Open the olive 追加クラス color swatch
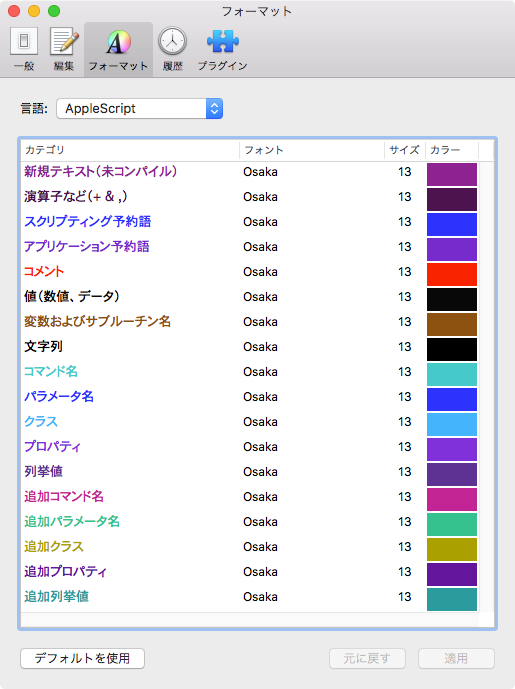Image resolution: width=515 pixels, height=689 pixels. (452, 549)
